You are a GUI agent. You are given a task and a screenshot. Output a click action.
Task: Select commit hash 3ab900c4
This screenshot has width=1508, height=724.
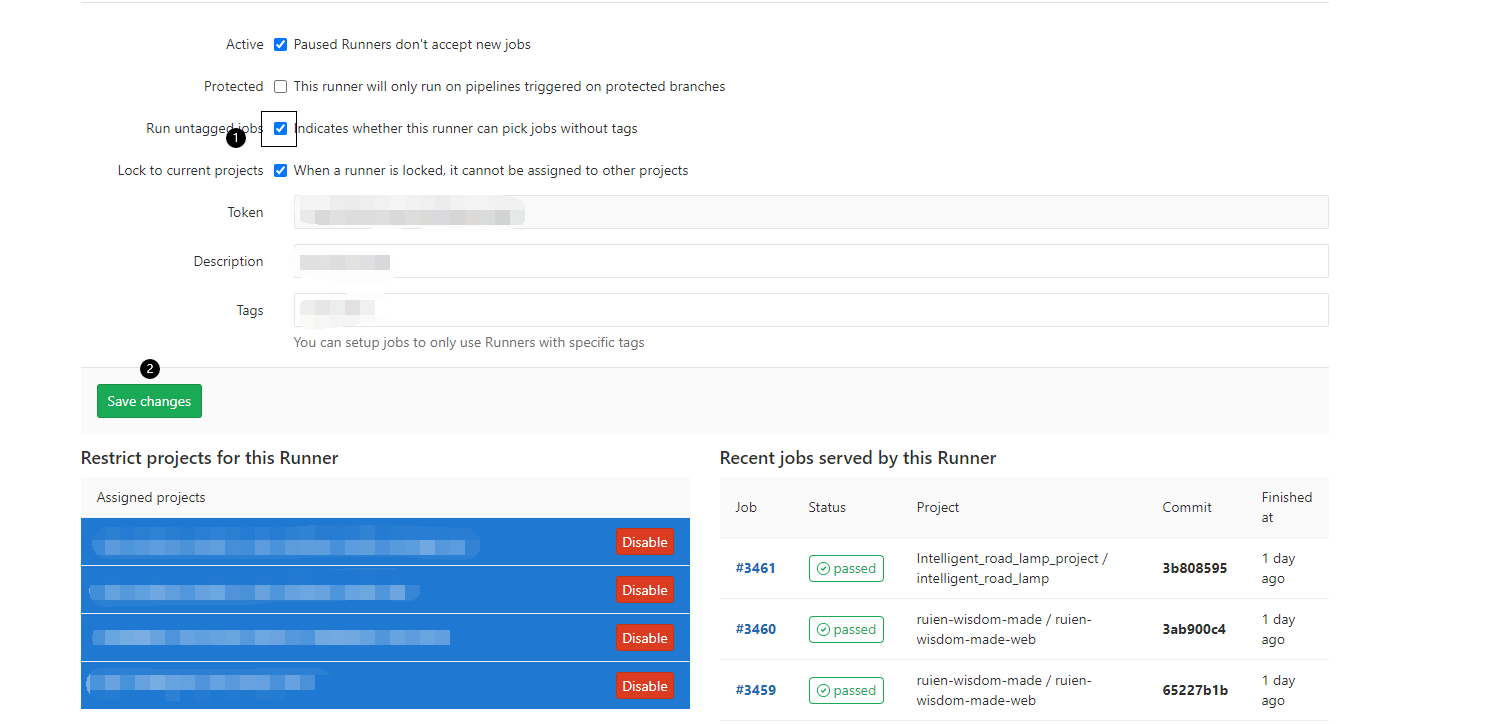coord(1193,629)
